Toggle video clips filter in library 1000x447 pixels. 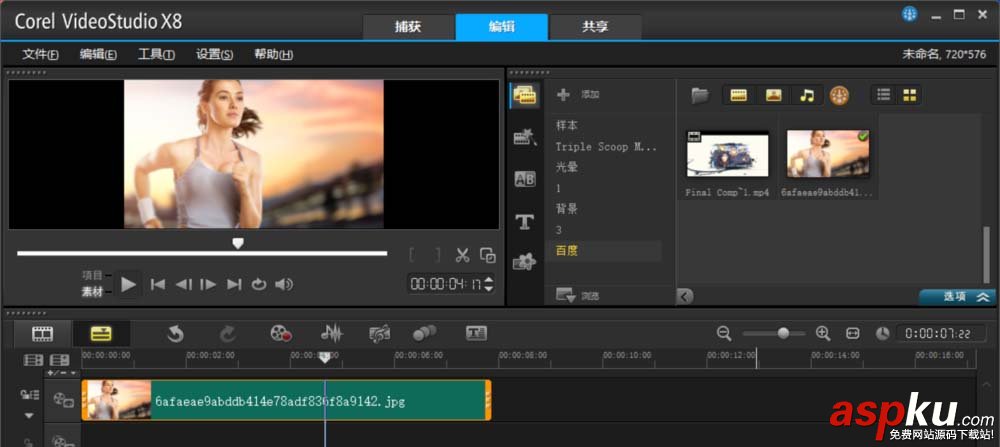pyautogui.click(x=739, y=96)
